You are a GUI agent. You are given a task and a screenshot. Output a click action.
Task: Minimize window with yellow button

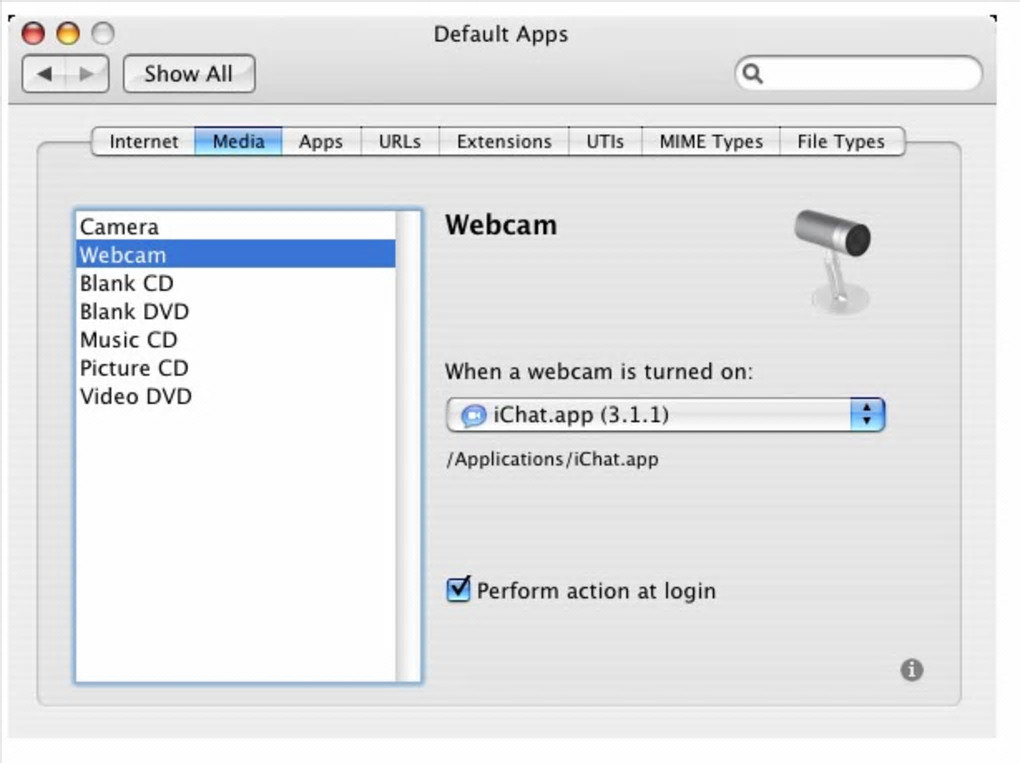[x=68, y=33]
